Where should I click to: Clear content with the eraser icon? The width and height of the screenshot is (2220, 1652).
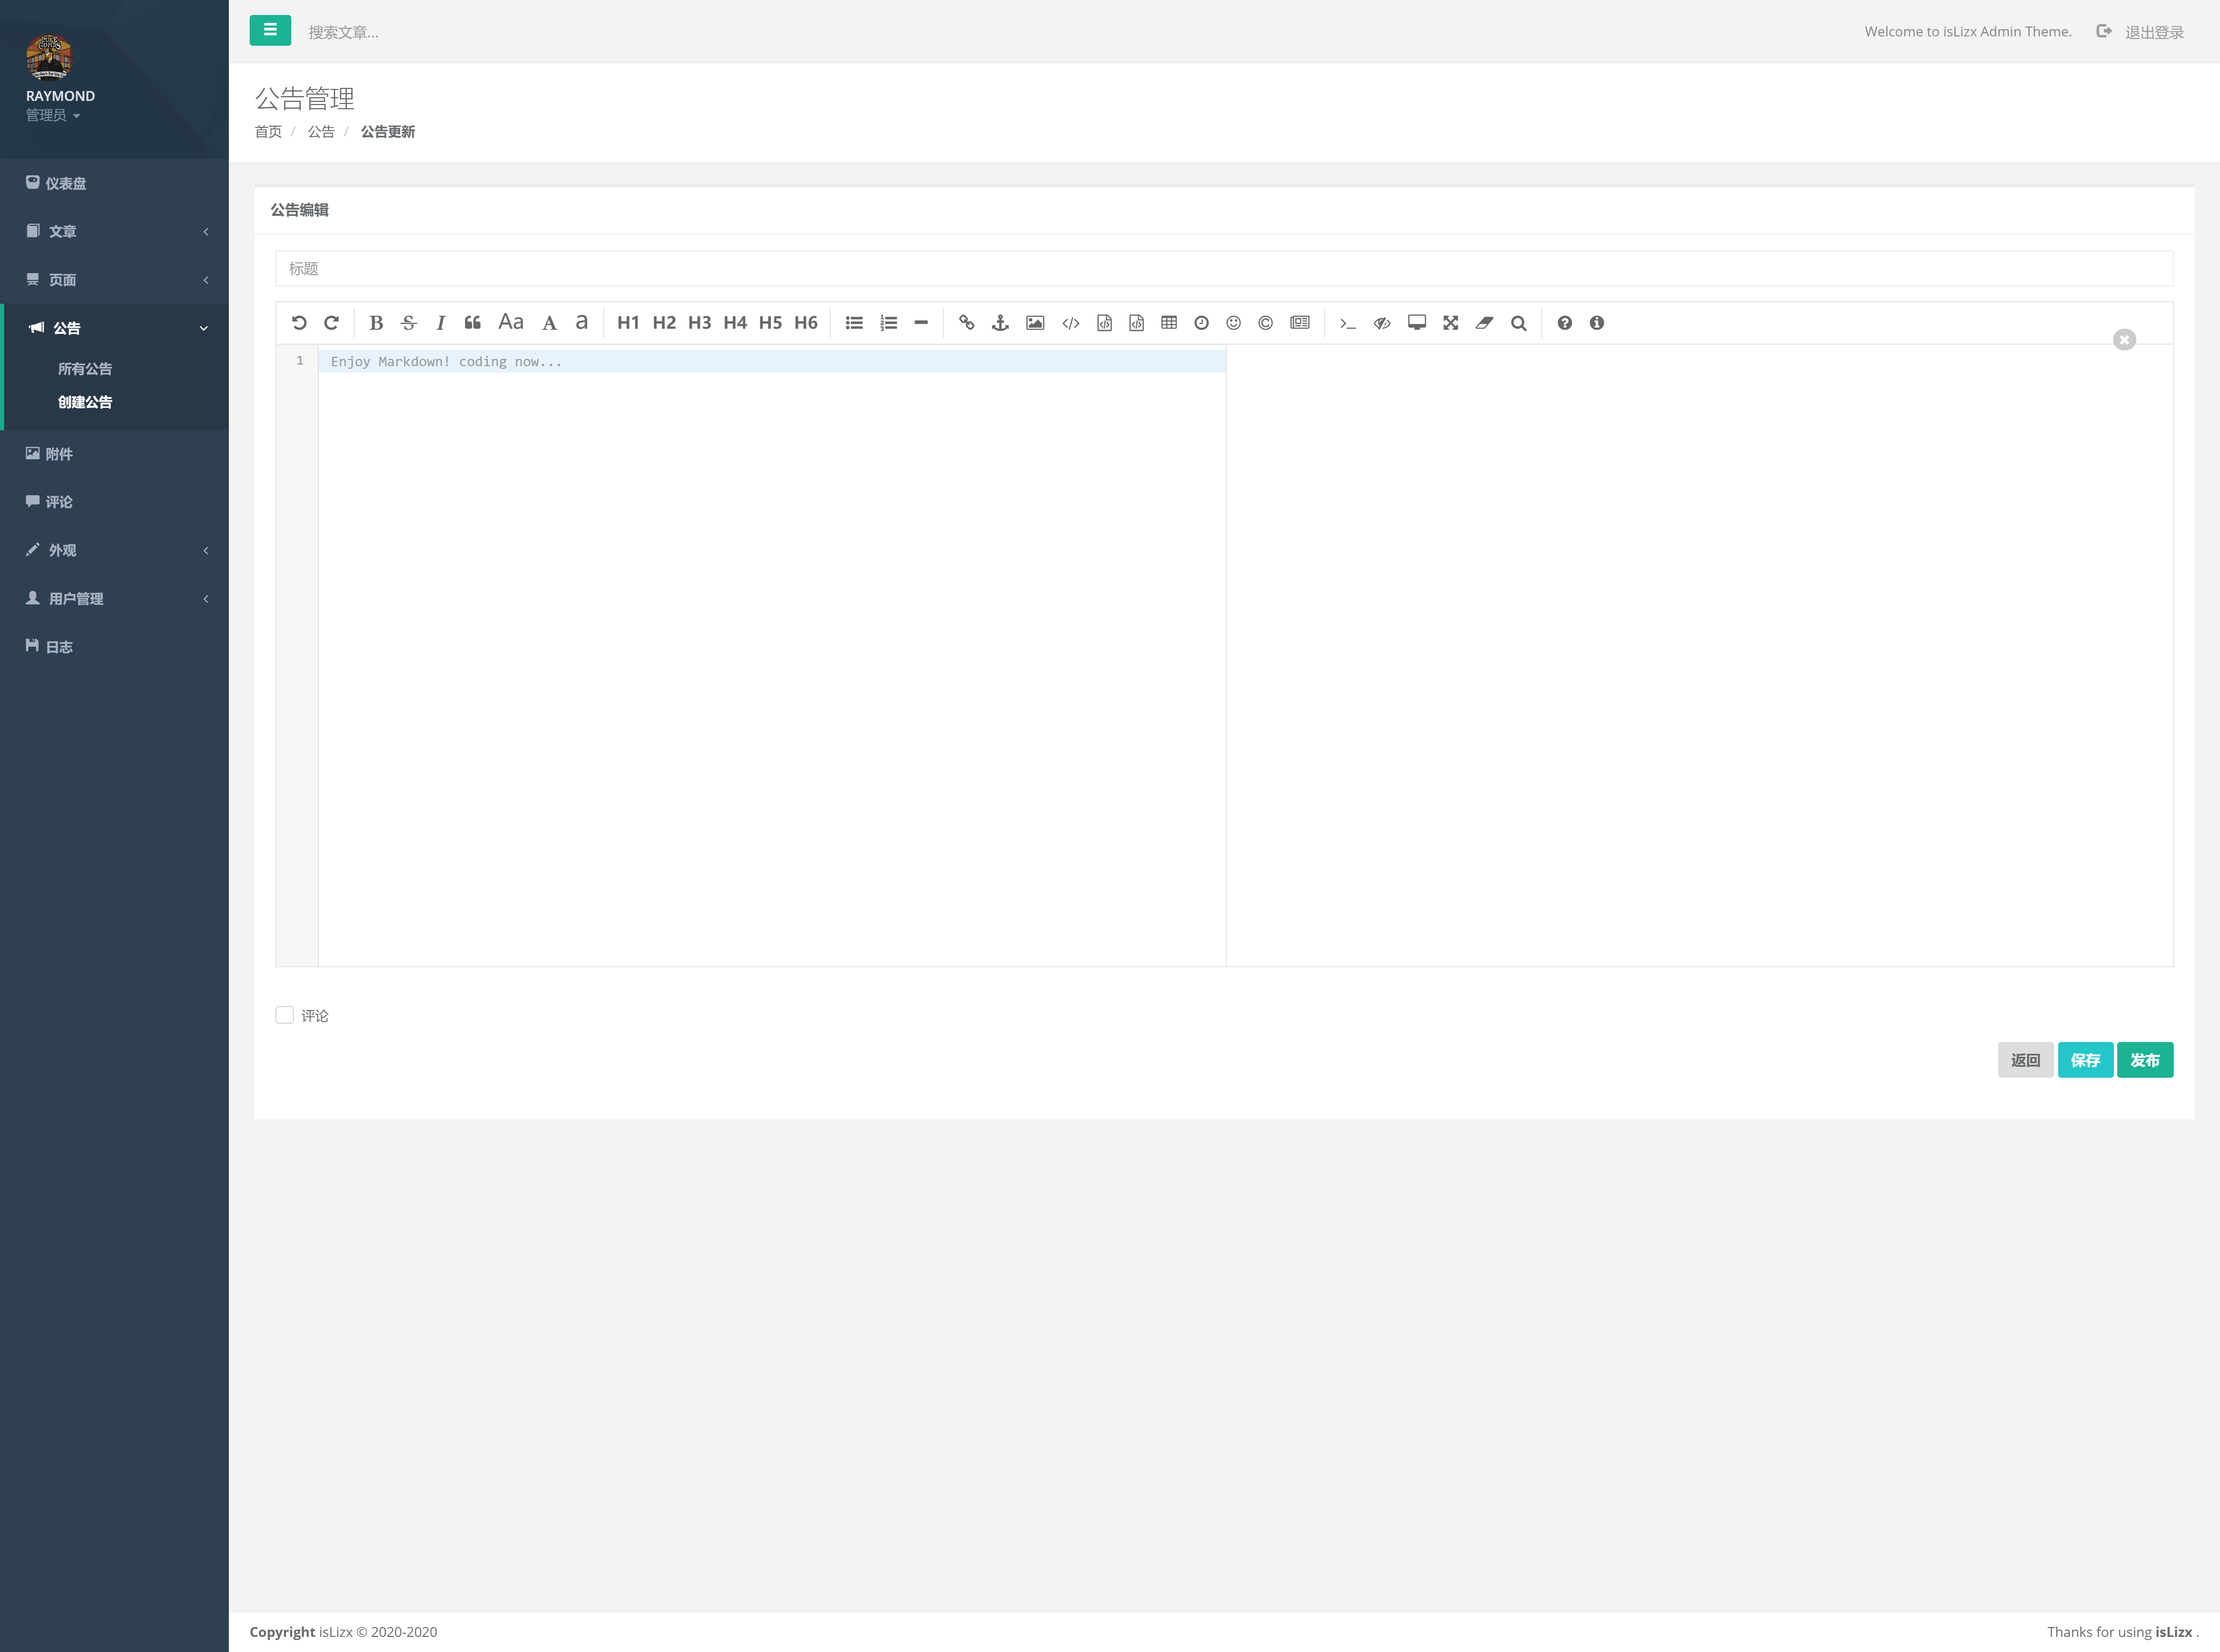pos(1484,323)
